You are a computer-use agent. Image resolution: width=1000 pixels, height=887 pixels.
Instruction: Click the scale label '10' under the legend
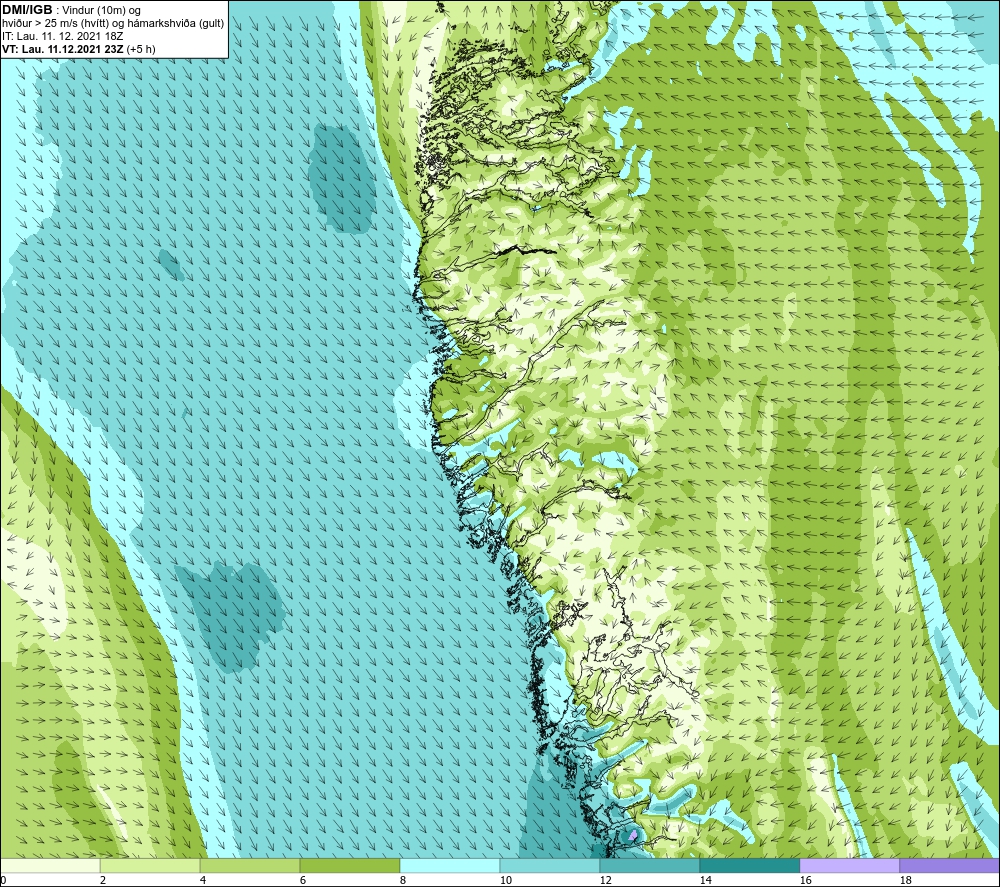[505, 881]
